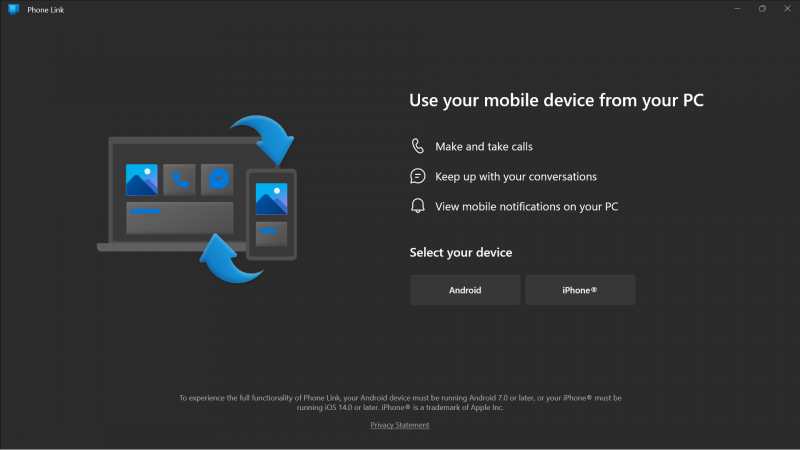Click the bell notifications icon
800x450 pixels.
(x=417, y=206)
